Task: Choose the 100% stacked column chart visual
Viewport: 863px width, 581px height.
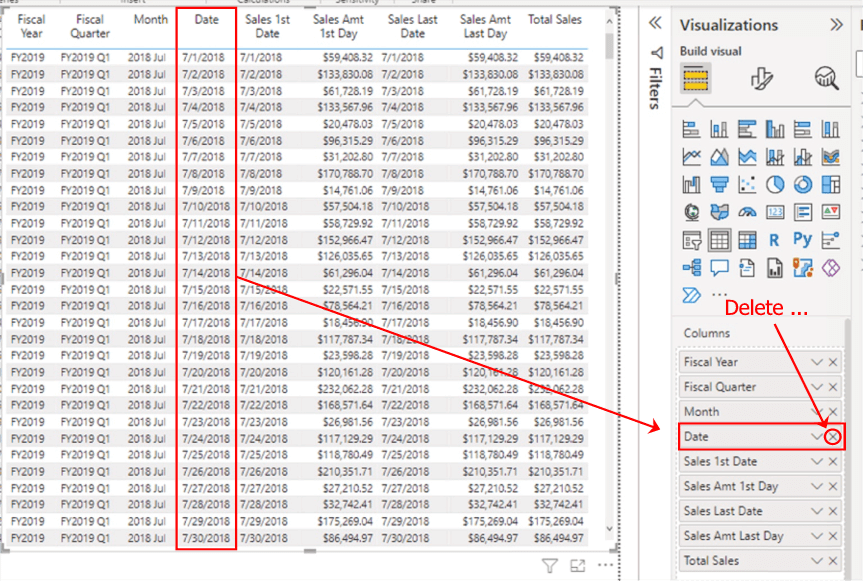Action: [831, 129]
